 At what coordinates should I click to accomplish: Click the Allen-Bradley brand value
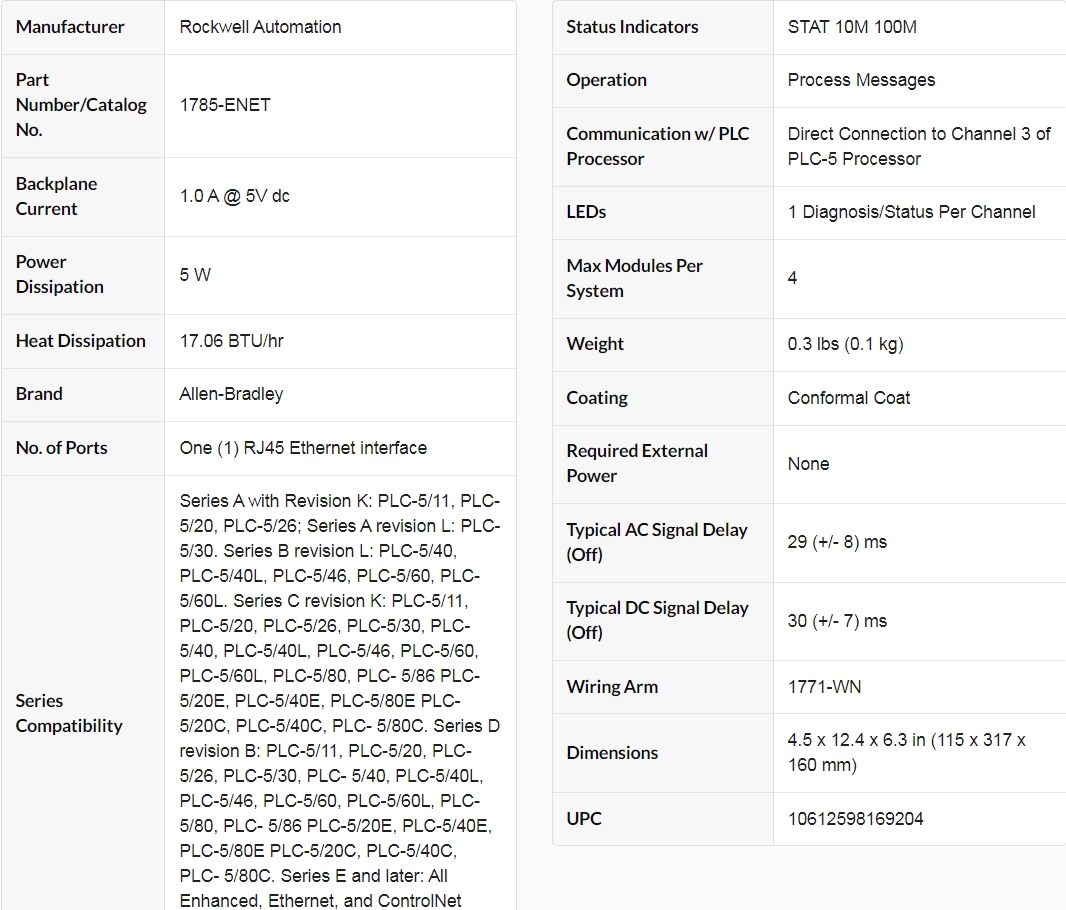click(231, 394)
